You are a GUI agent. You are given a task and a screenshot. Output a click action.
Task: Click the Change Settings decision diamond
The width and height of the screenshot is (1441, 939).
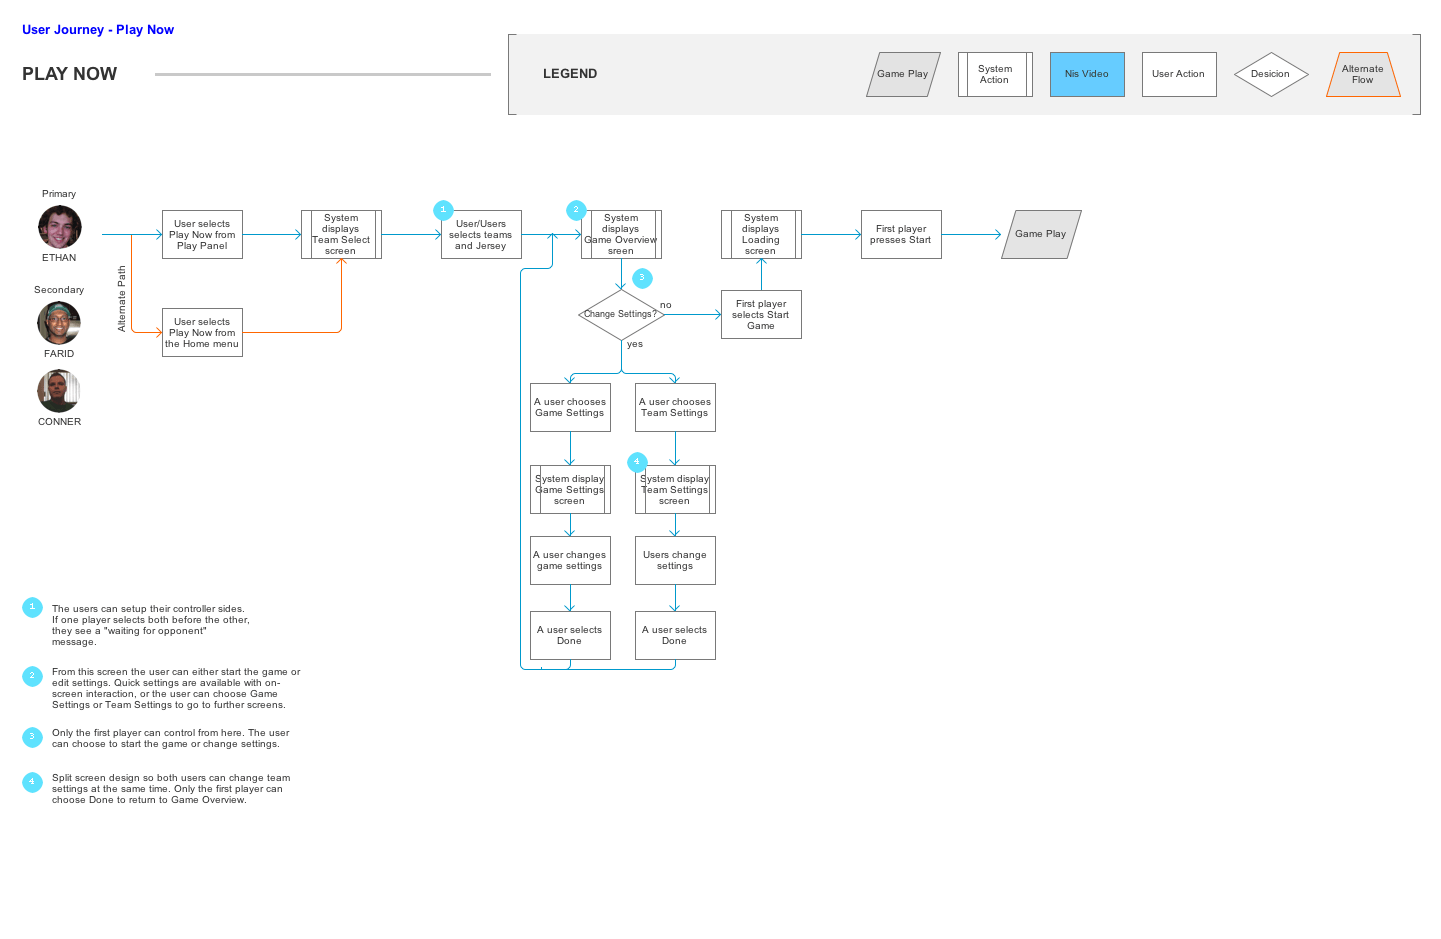(x=620, y=314)
